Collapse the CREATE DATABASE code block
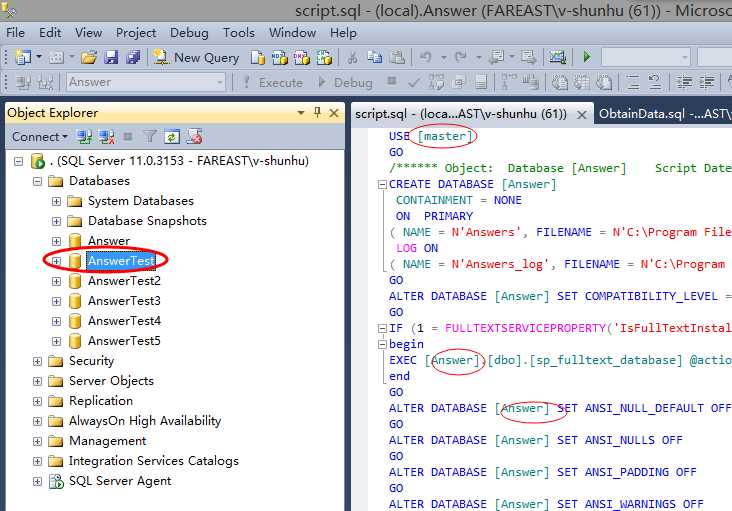Screen dimensions: 732x511 [382, 184]
